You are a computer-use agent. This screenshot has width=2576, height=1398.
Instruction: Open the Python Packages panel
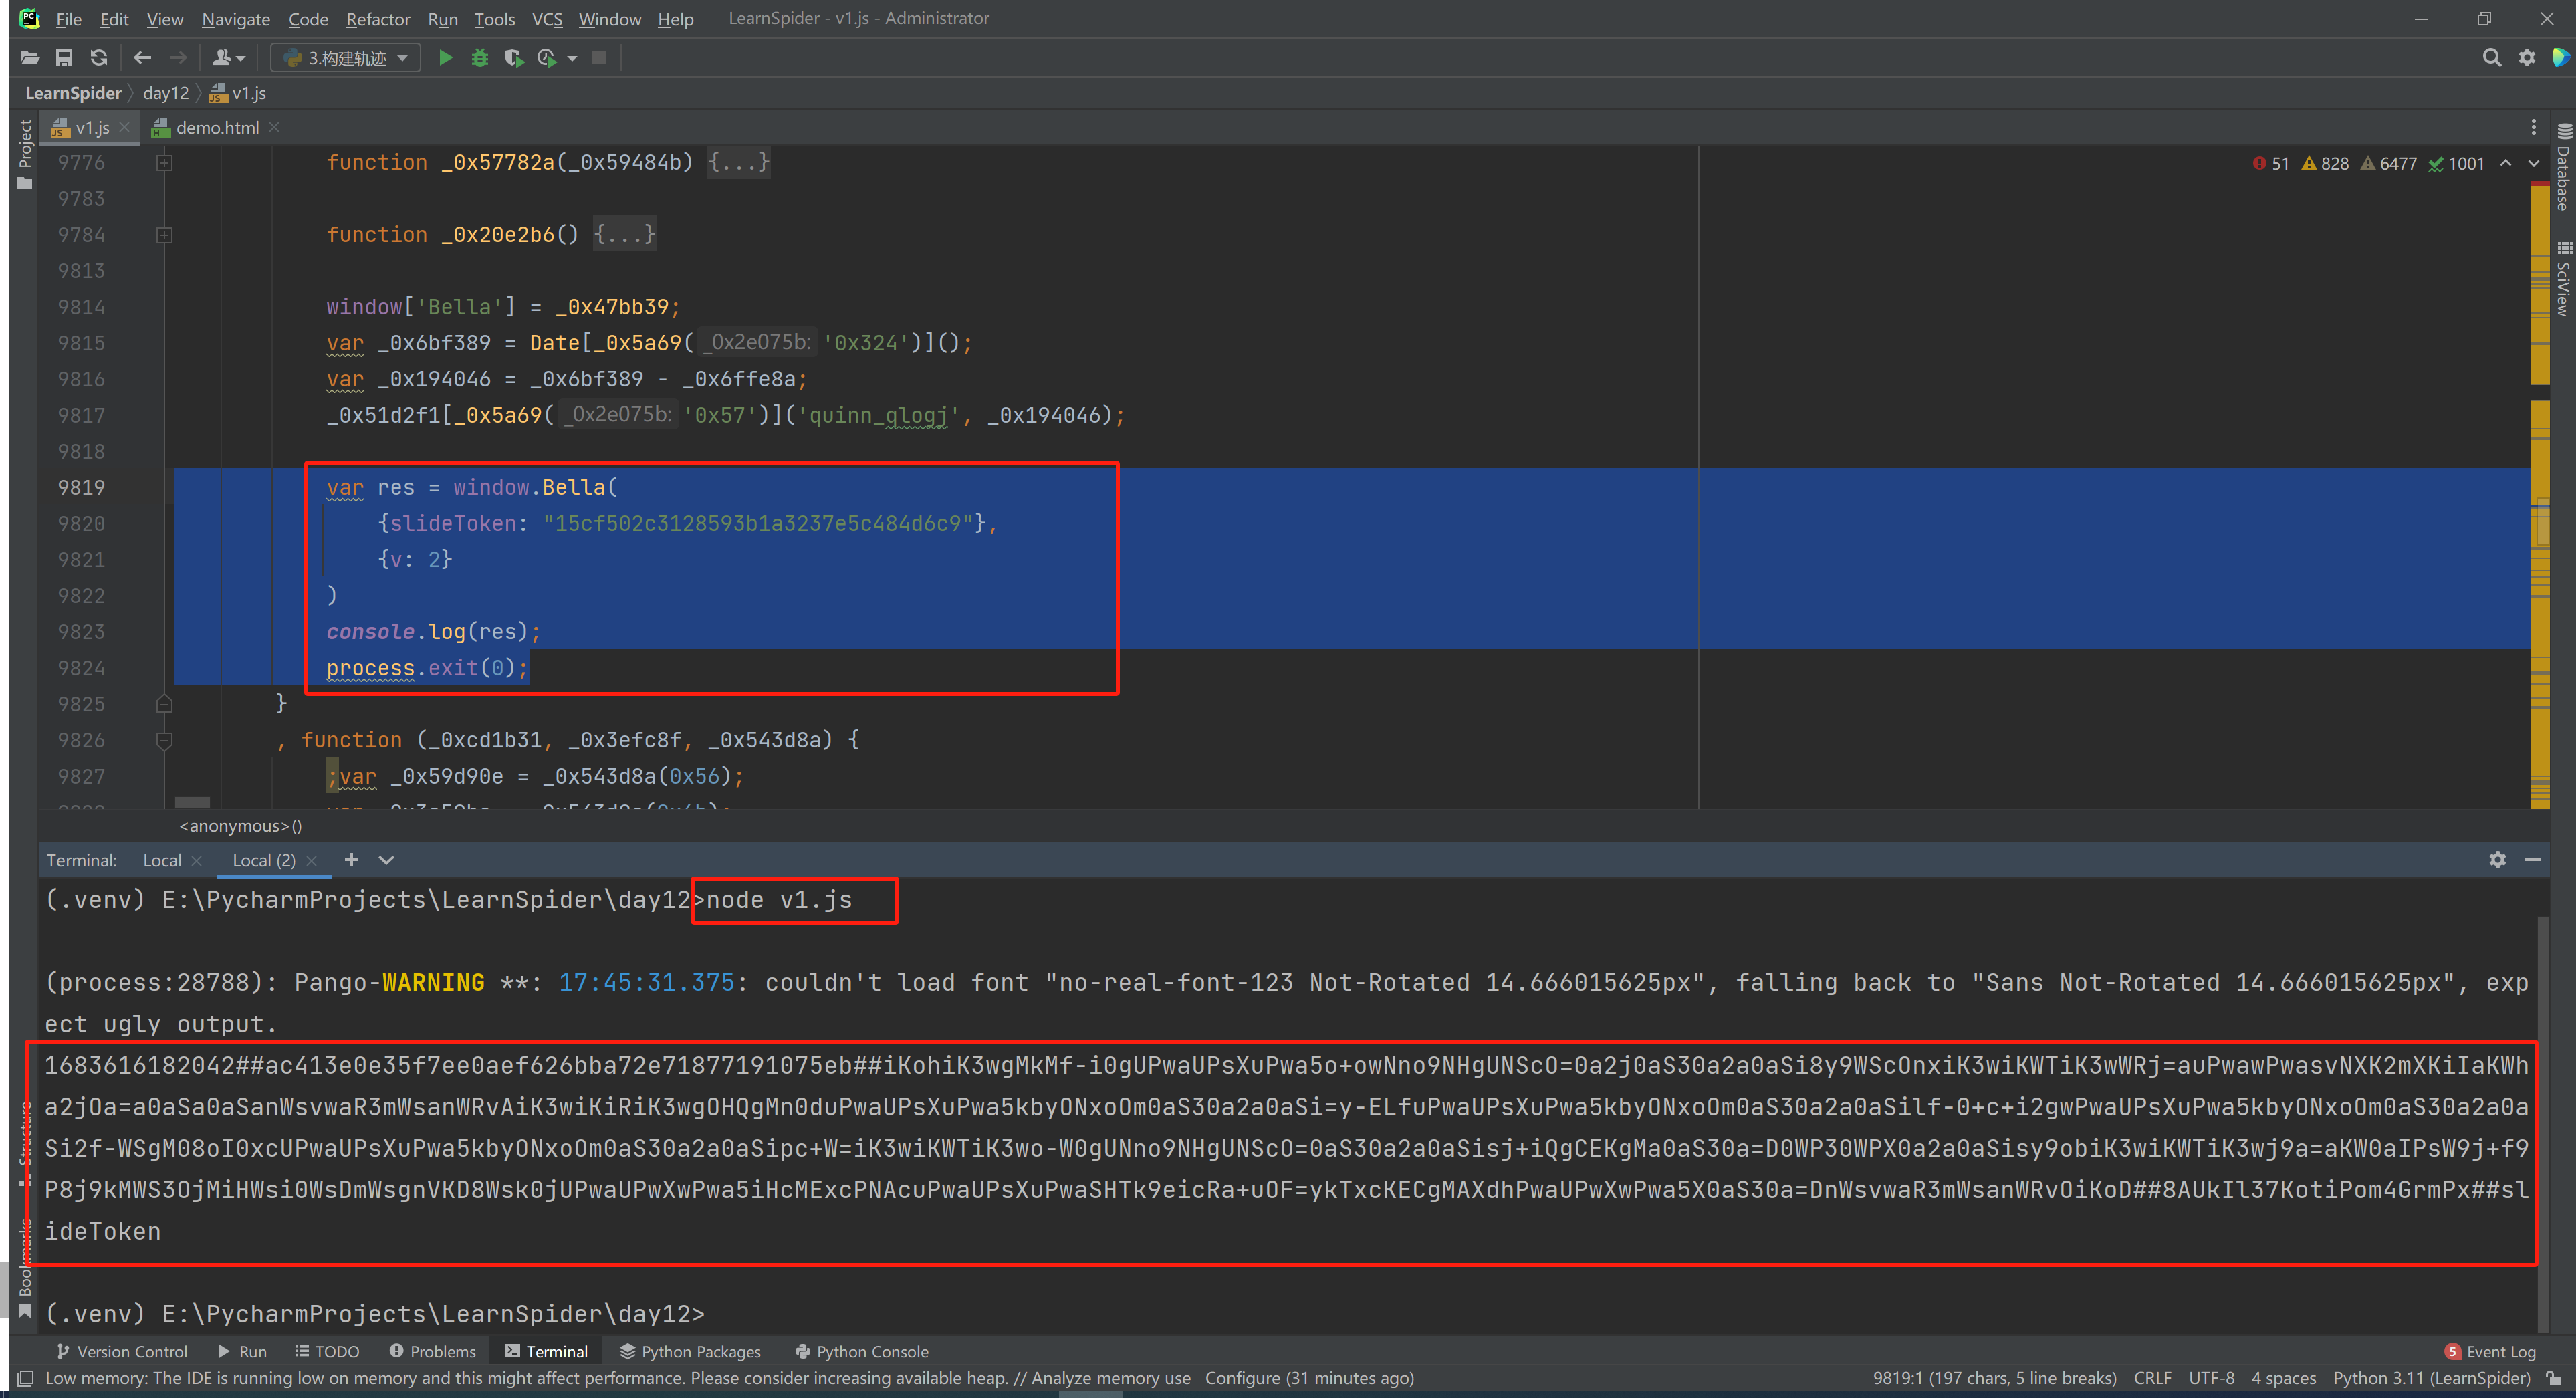(x=691, y=1352)
